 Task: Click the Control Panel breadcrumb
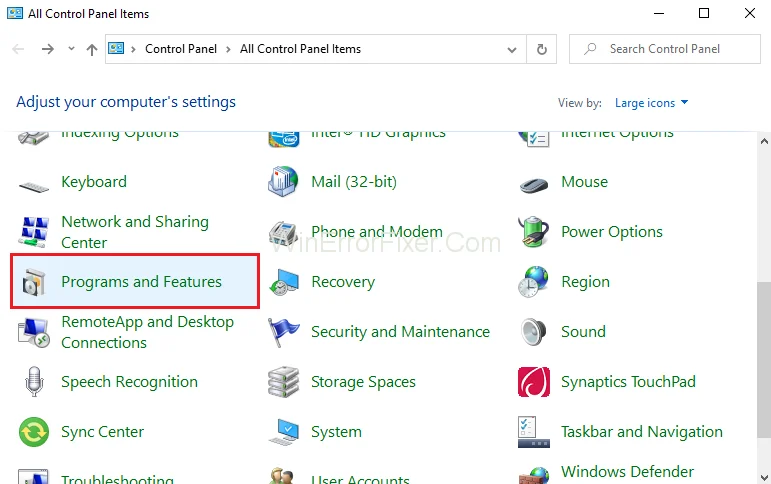tap(181, 49)
